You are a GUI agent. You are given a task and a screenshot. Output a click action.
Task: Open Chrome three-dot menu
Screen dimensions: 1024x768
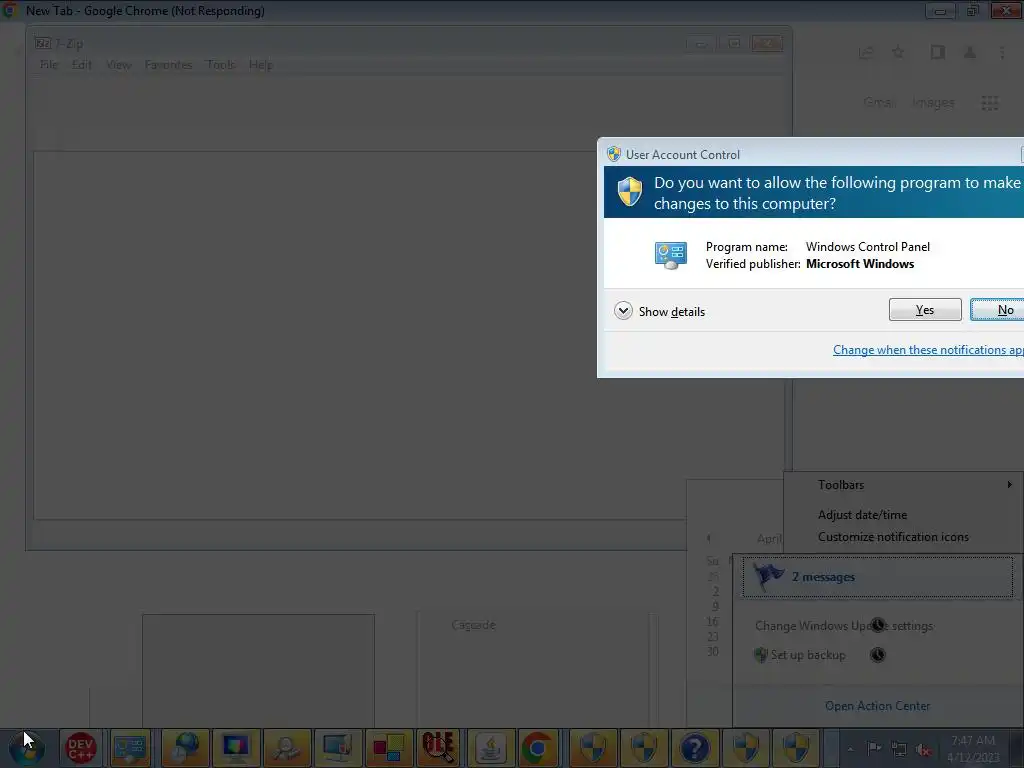[x=1002, y=52]
